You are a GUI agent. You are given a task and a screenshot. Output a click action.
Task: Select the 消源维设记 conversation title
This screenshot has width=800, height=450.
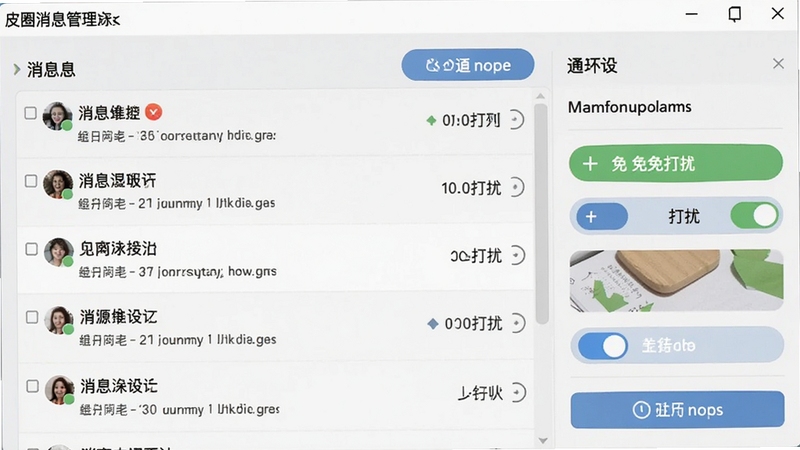tap(118, 317)
